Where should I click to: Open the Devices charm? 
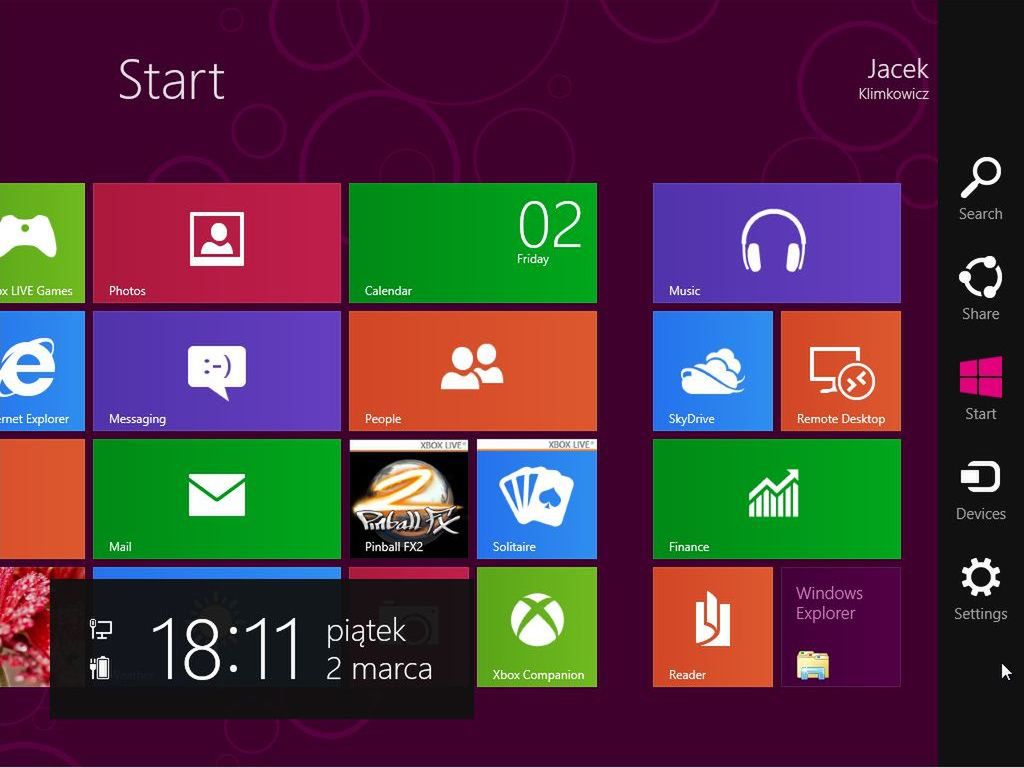(980, 490)
